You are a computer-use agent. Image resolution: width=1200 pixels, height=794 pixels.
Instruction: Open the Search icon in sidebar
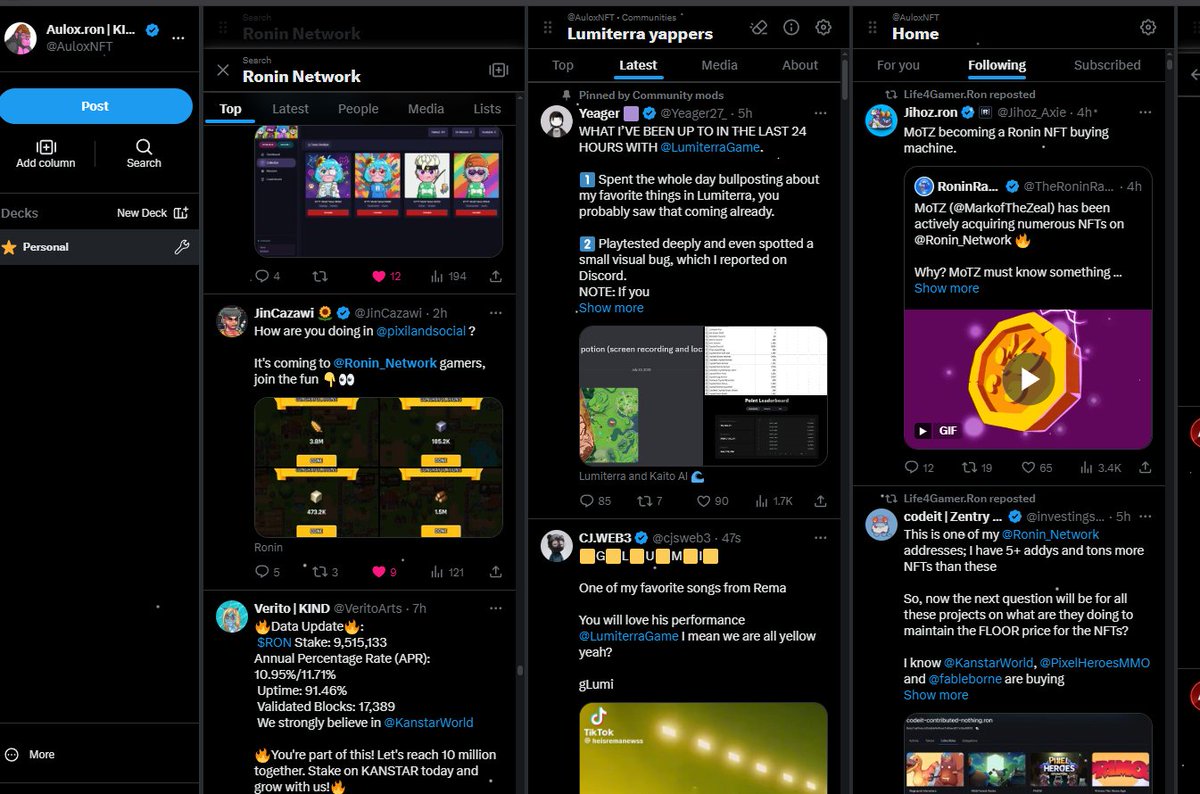click(x=144, y=147)
